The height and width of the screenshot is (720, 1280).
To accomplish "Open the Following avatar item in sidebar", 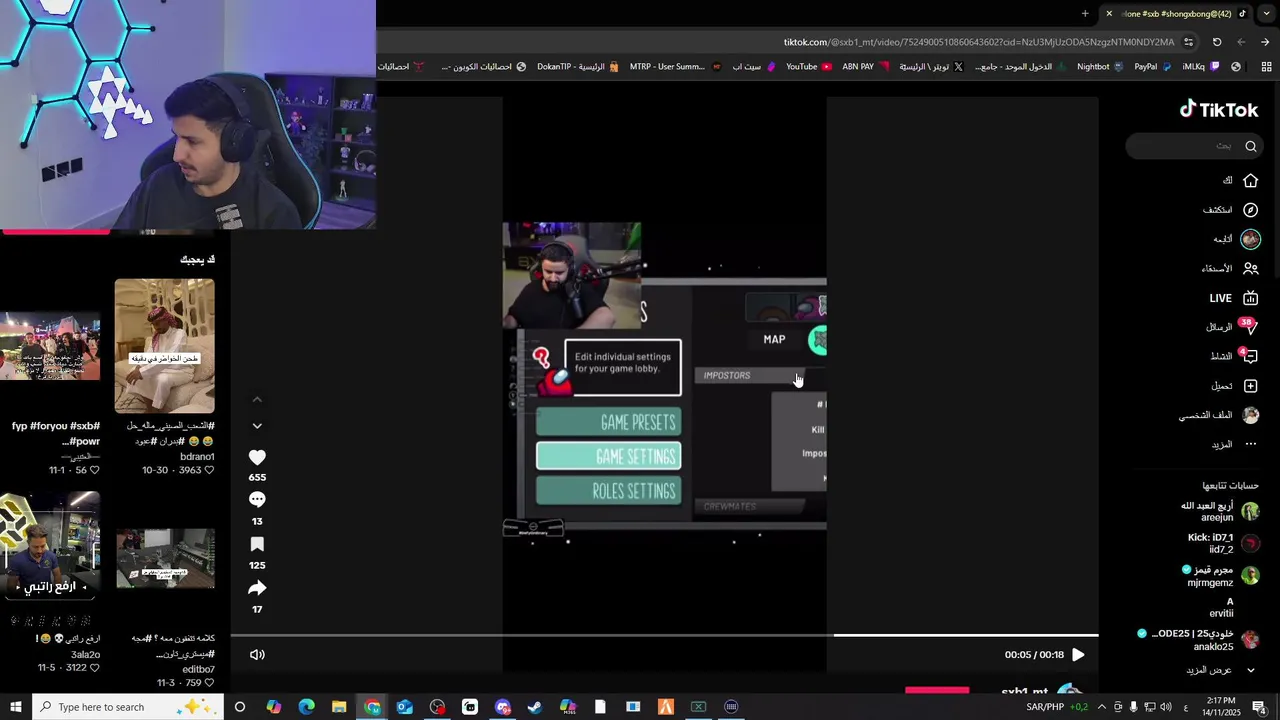I will pos(1250,239).
